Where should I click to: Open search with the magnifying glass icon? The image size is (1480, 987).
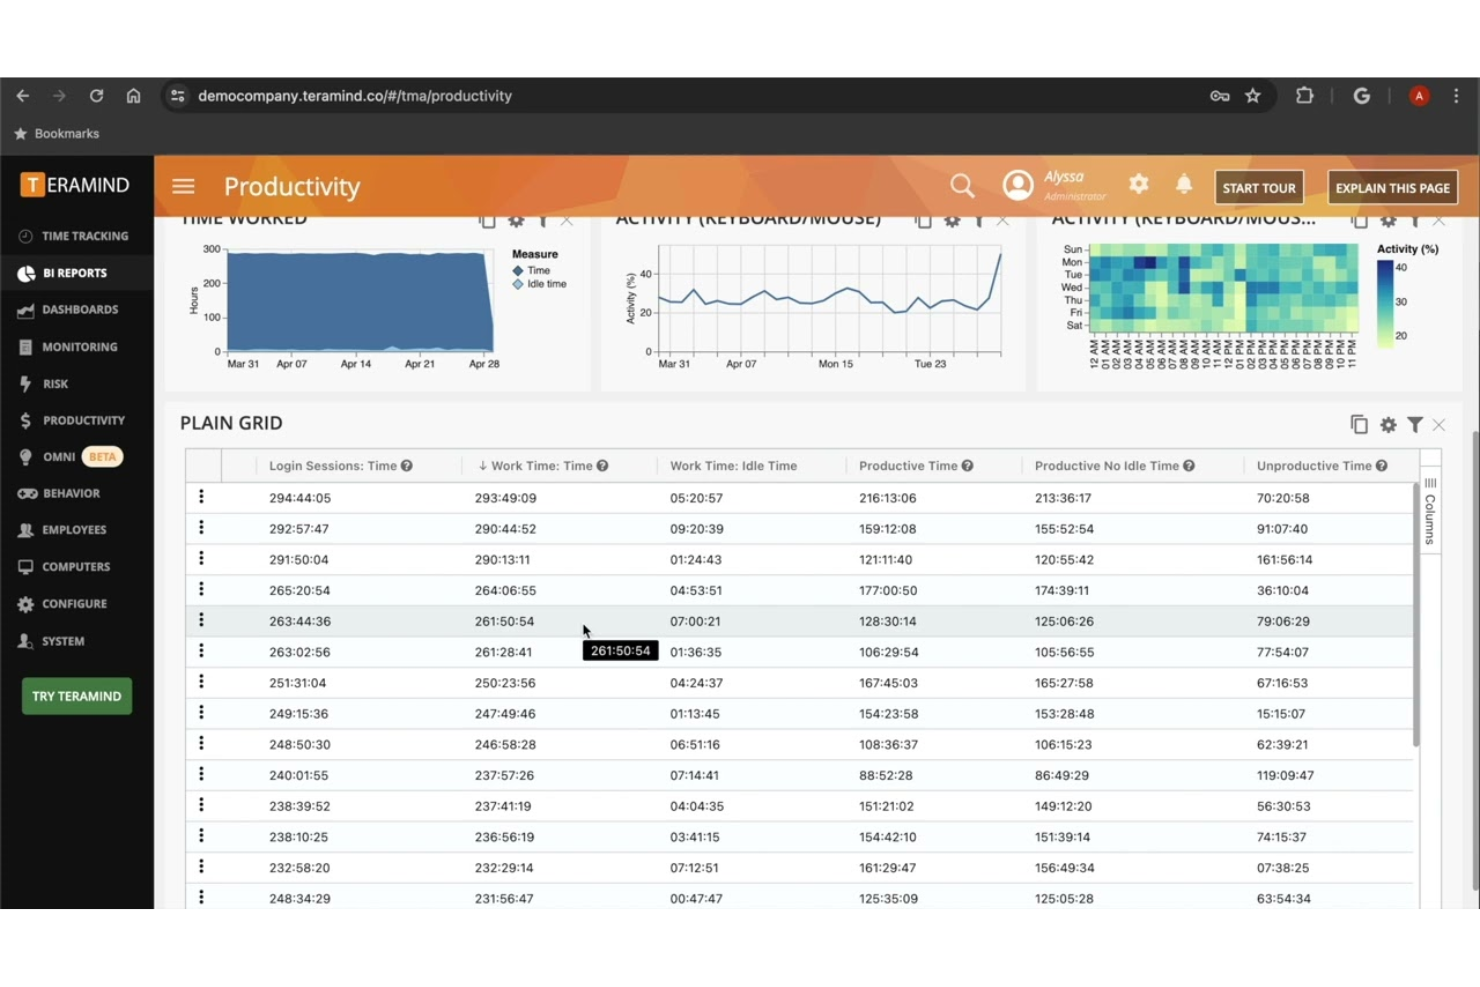(962, 185)
